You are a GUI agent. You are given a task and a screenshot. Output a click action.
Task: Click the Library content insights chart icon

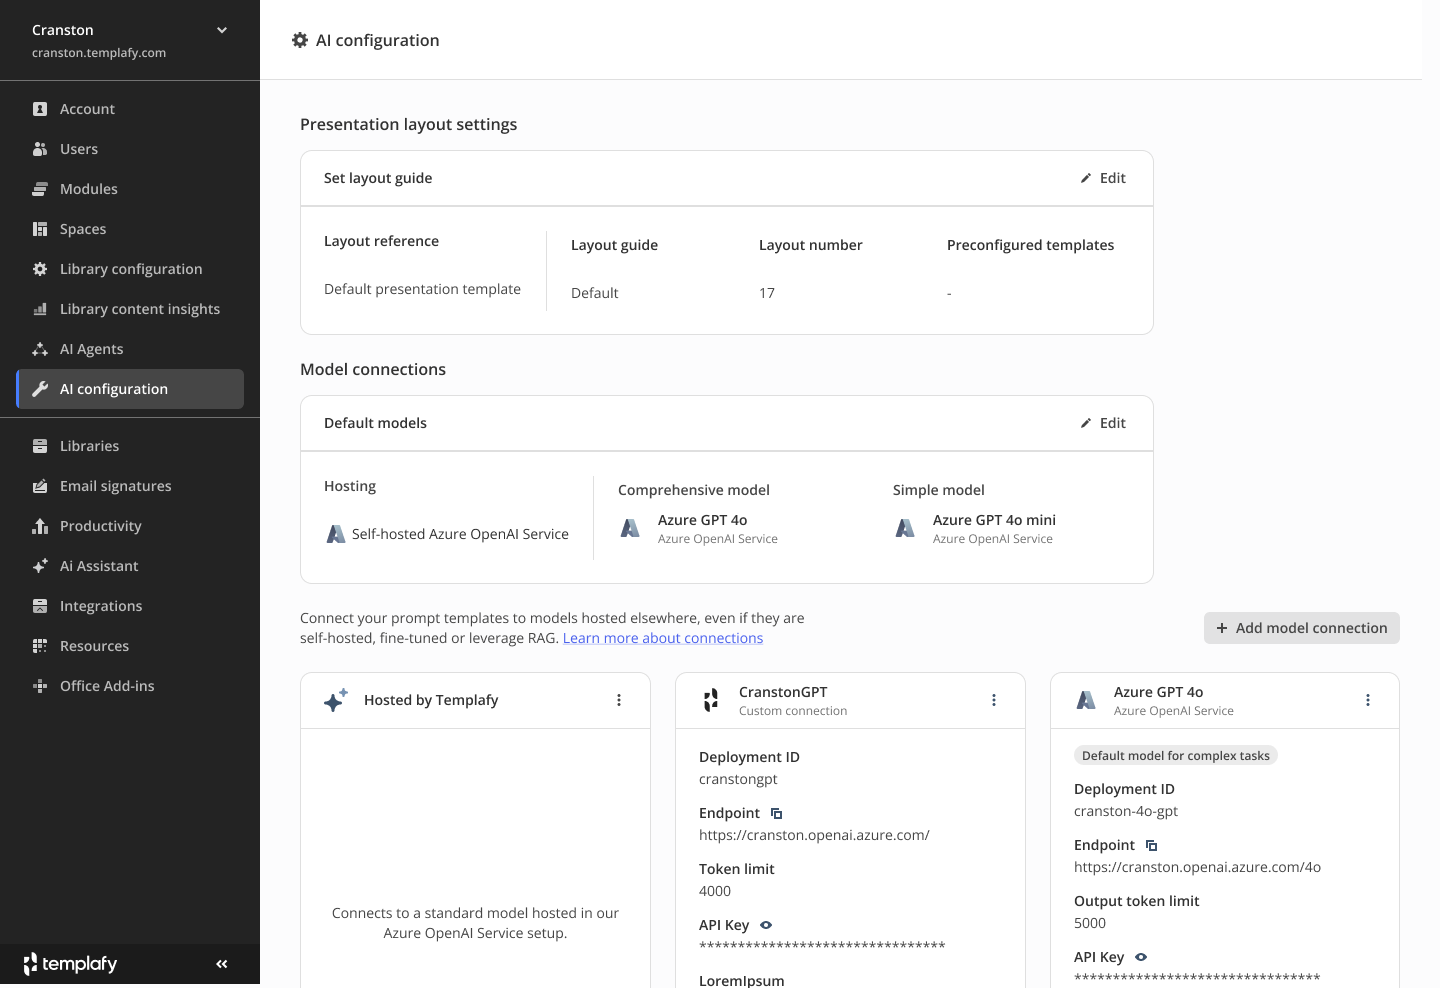point(40,309)
